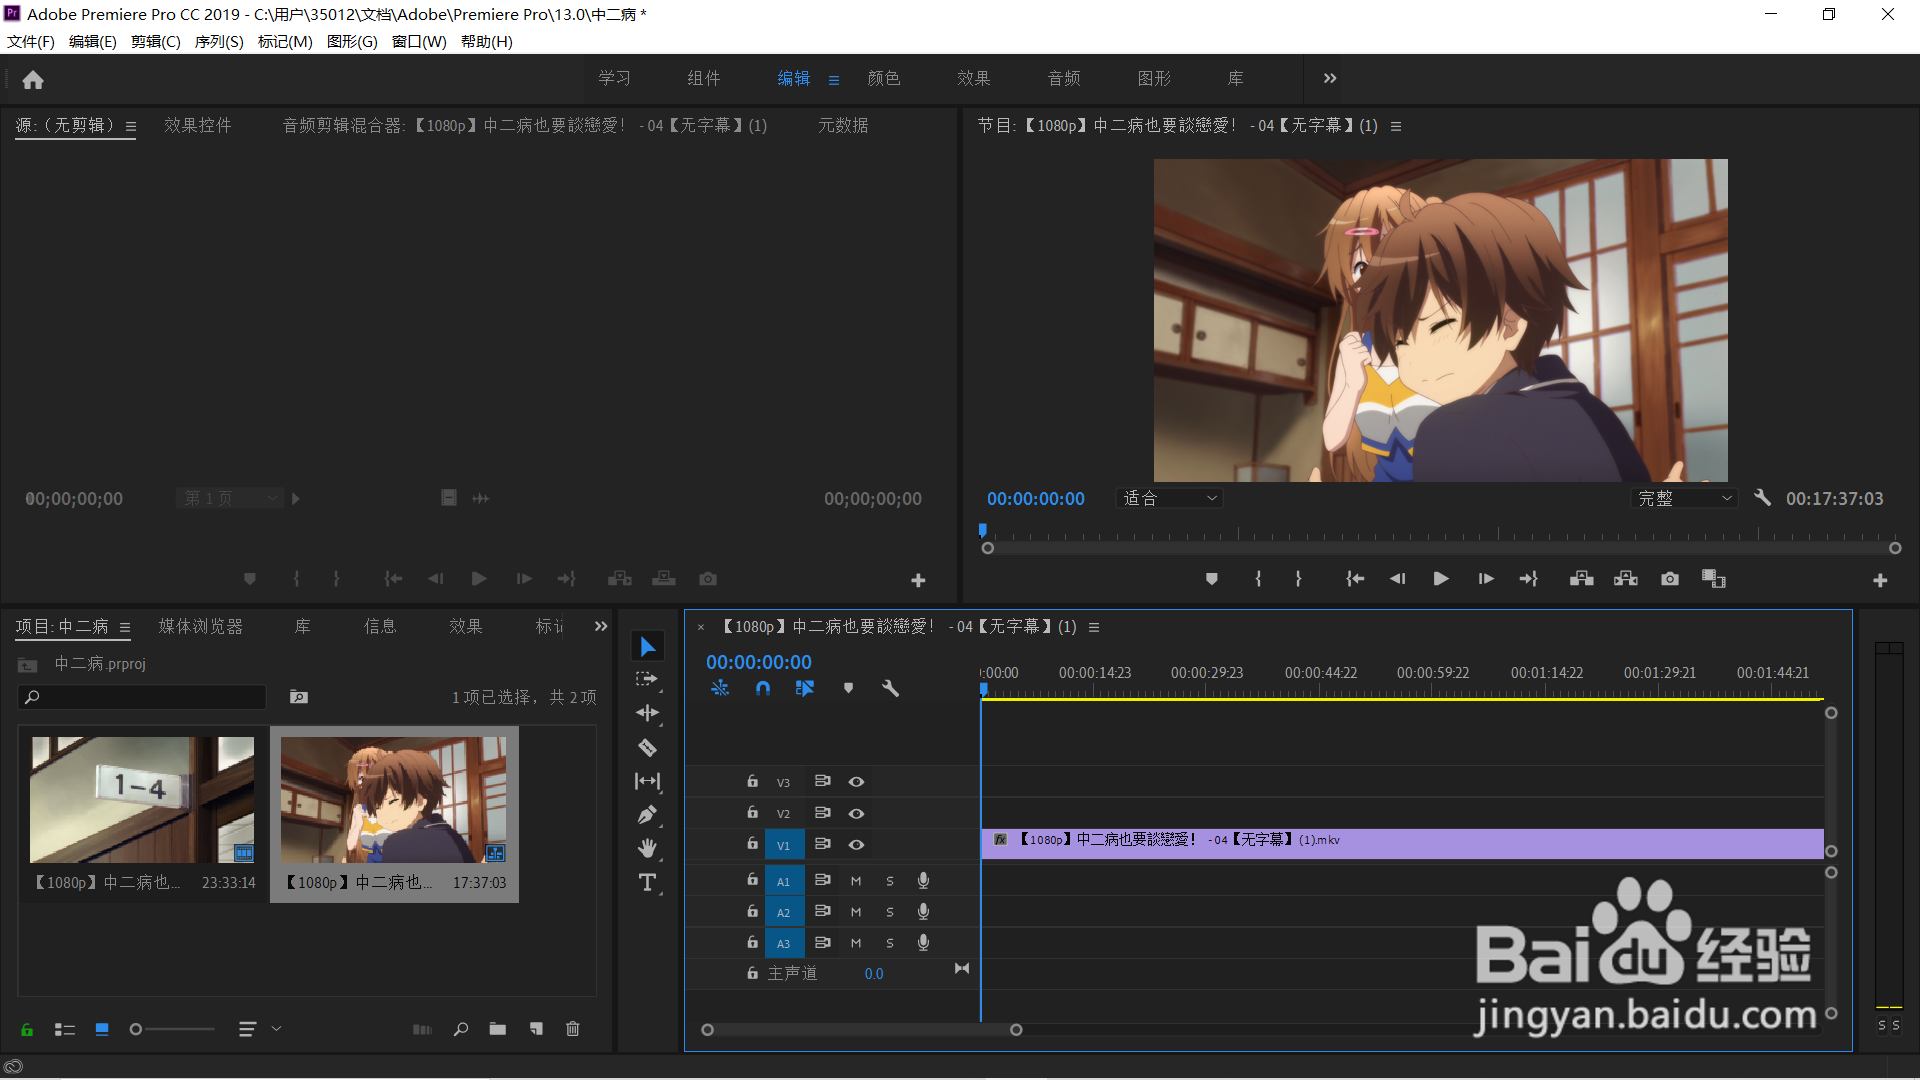Select the Type tool

pos(647,882)
